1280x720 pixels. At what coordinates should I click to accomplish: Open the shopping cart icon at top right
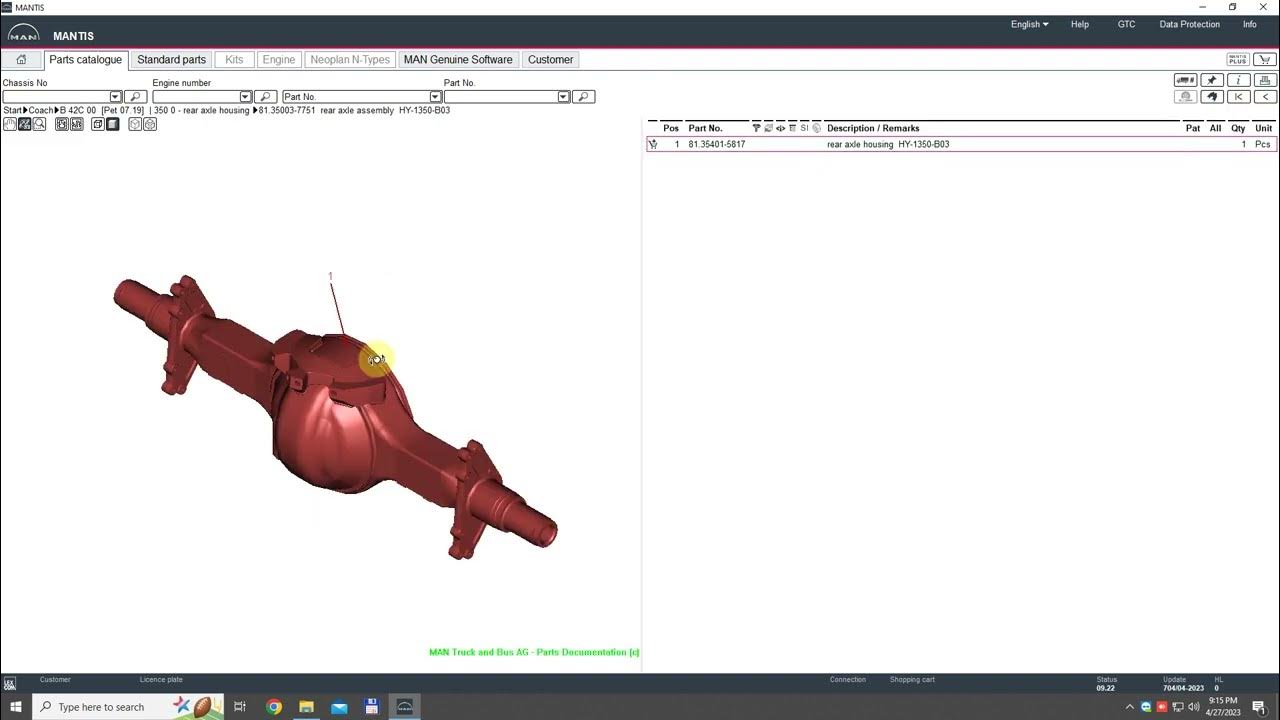(1265, 60)
